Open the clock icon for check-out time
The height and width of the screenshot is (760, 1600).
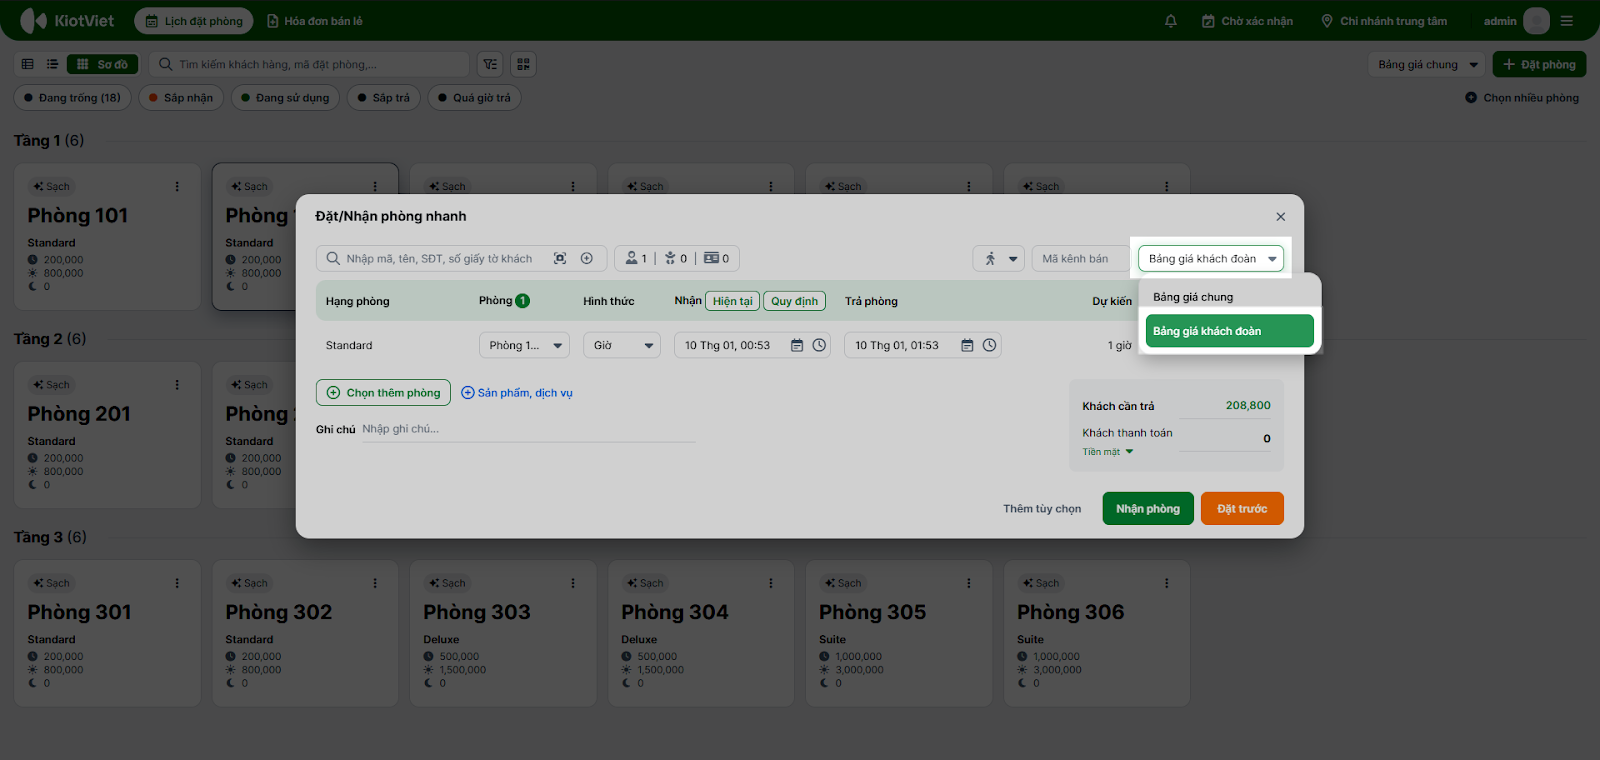tap(989, 345)
